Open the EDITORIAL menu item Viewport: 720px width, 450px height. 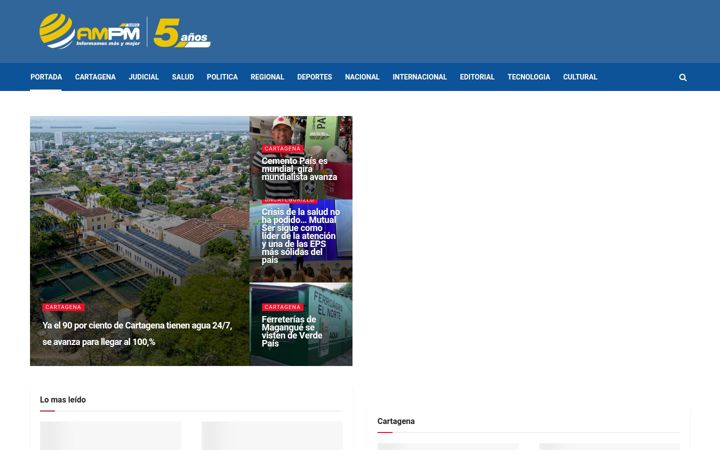click(477, 77)
